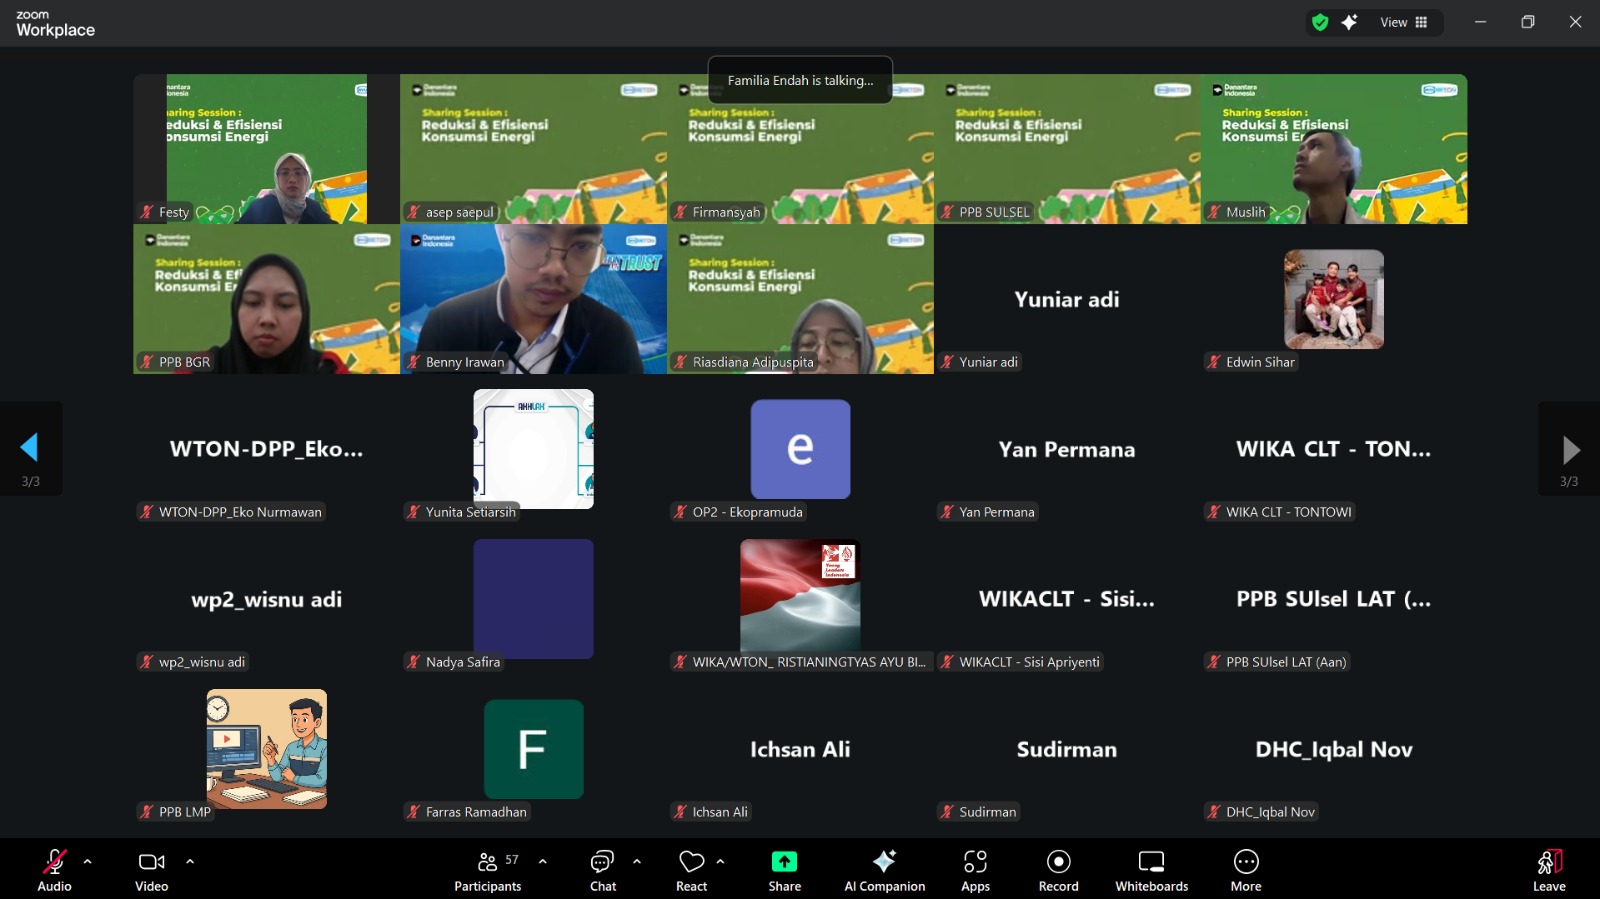Open AI Companion

pos(884,870)
